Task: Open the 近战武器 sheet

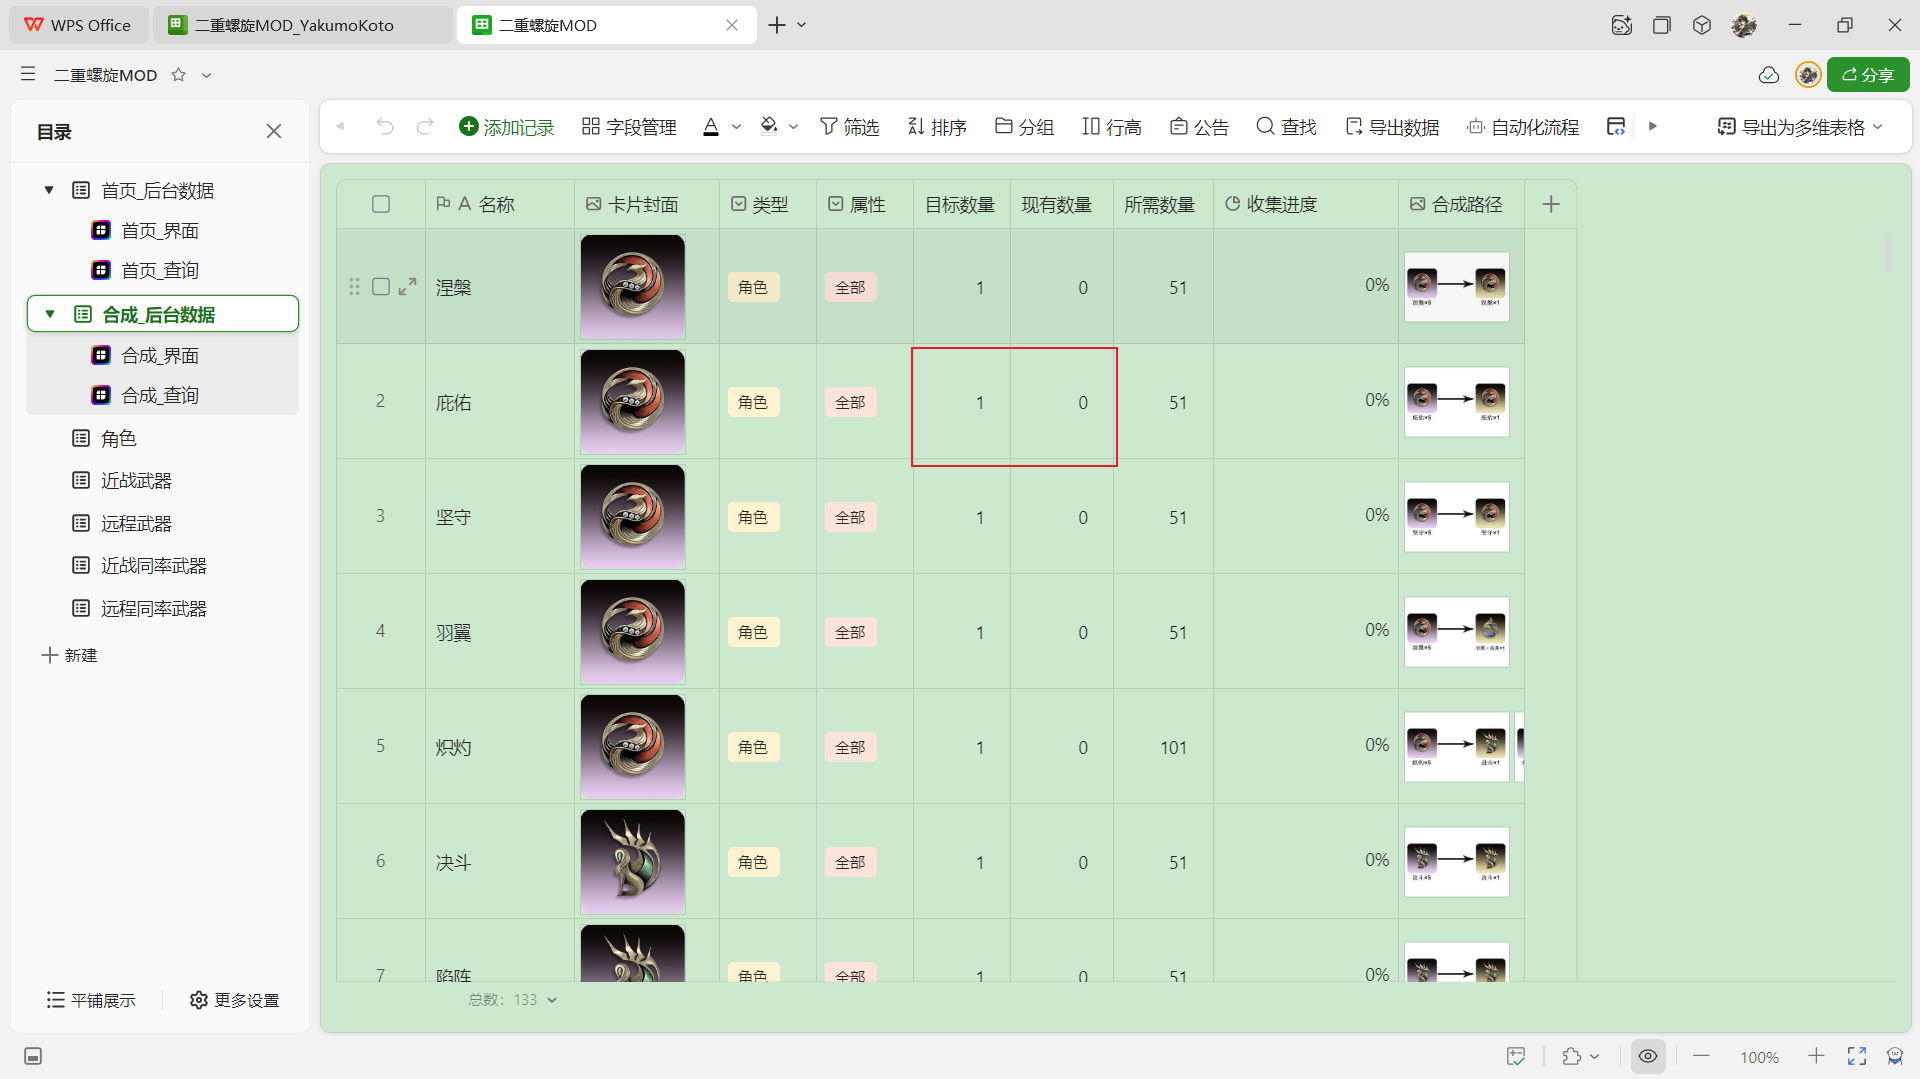Action: (136, 481)
